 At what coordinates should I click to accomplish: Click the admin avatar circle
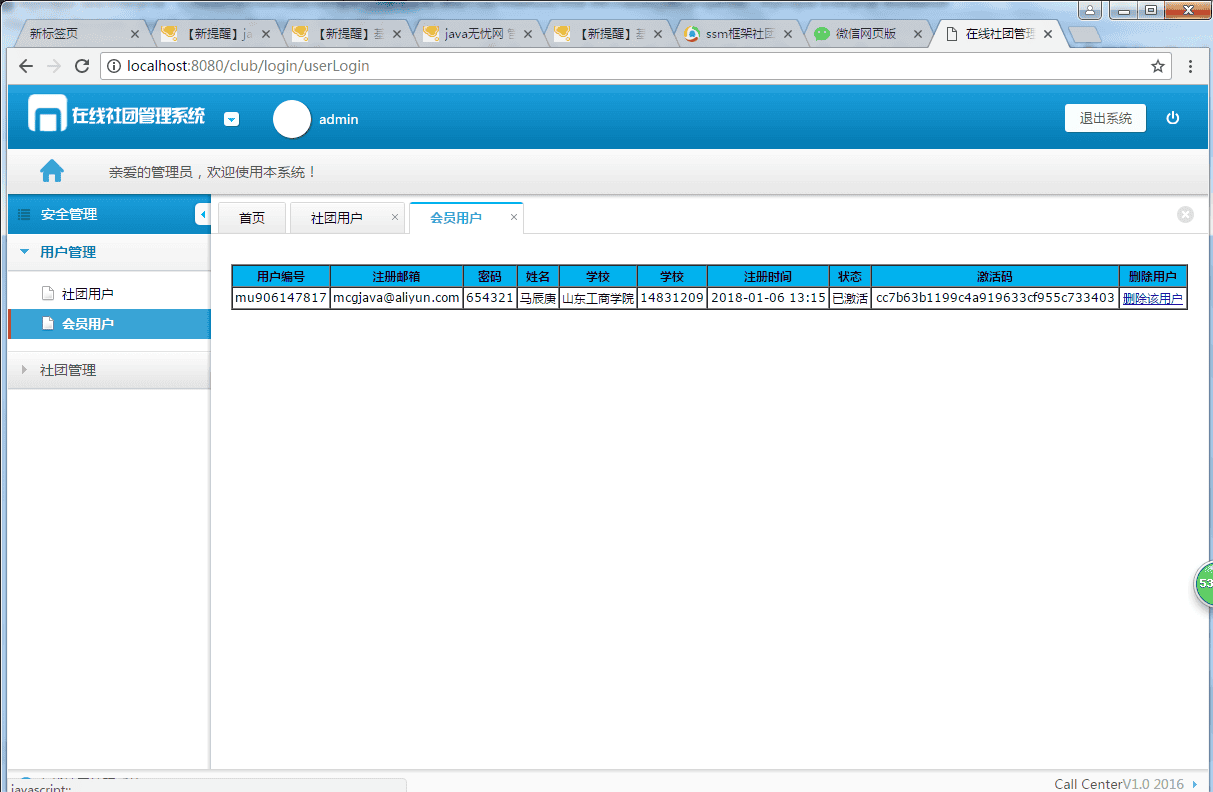pos(292,119)
